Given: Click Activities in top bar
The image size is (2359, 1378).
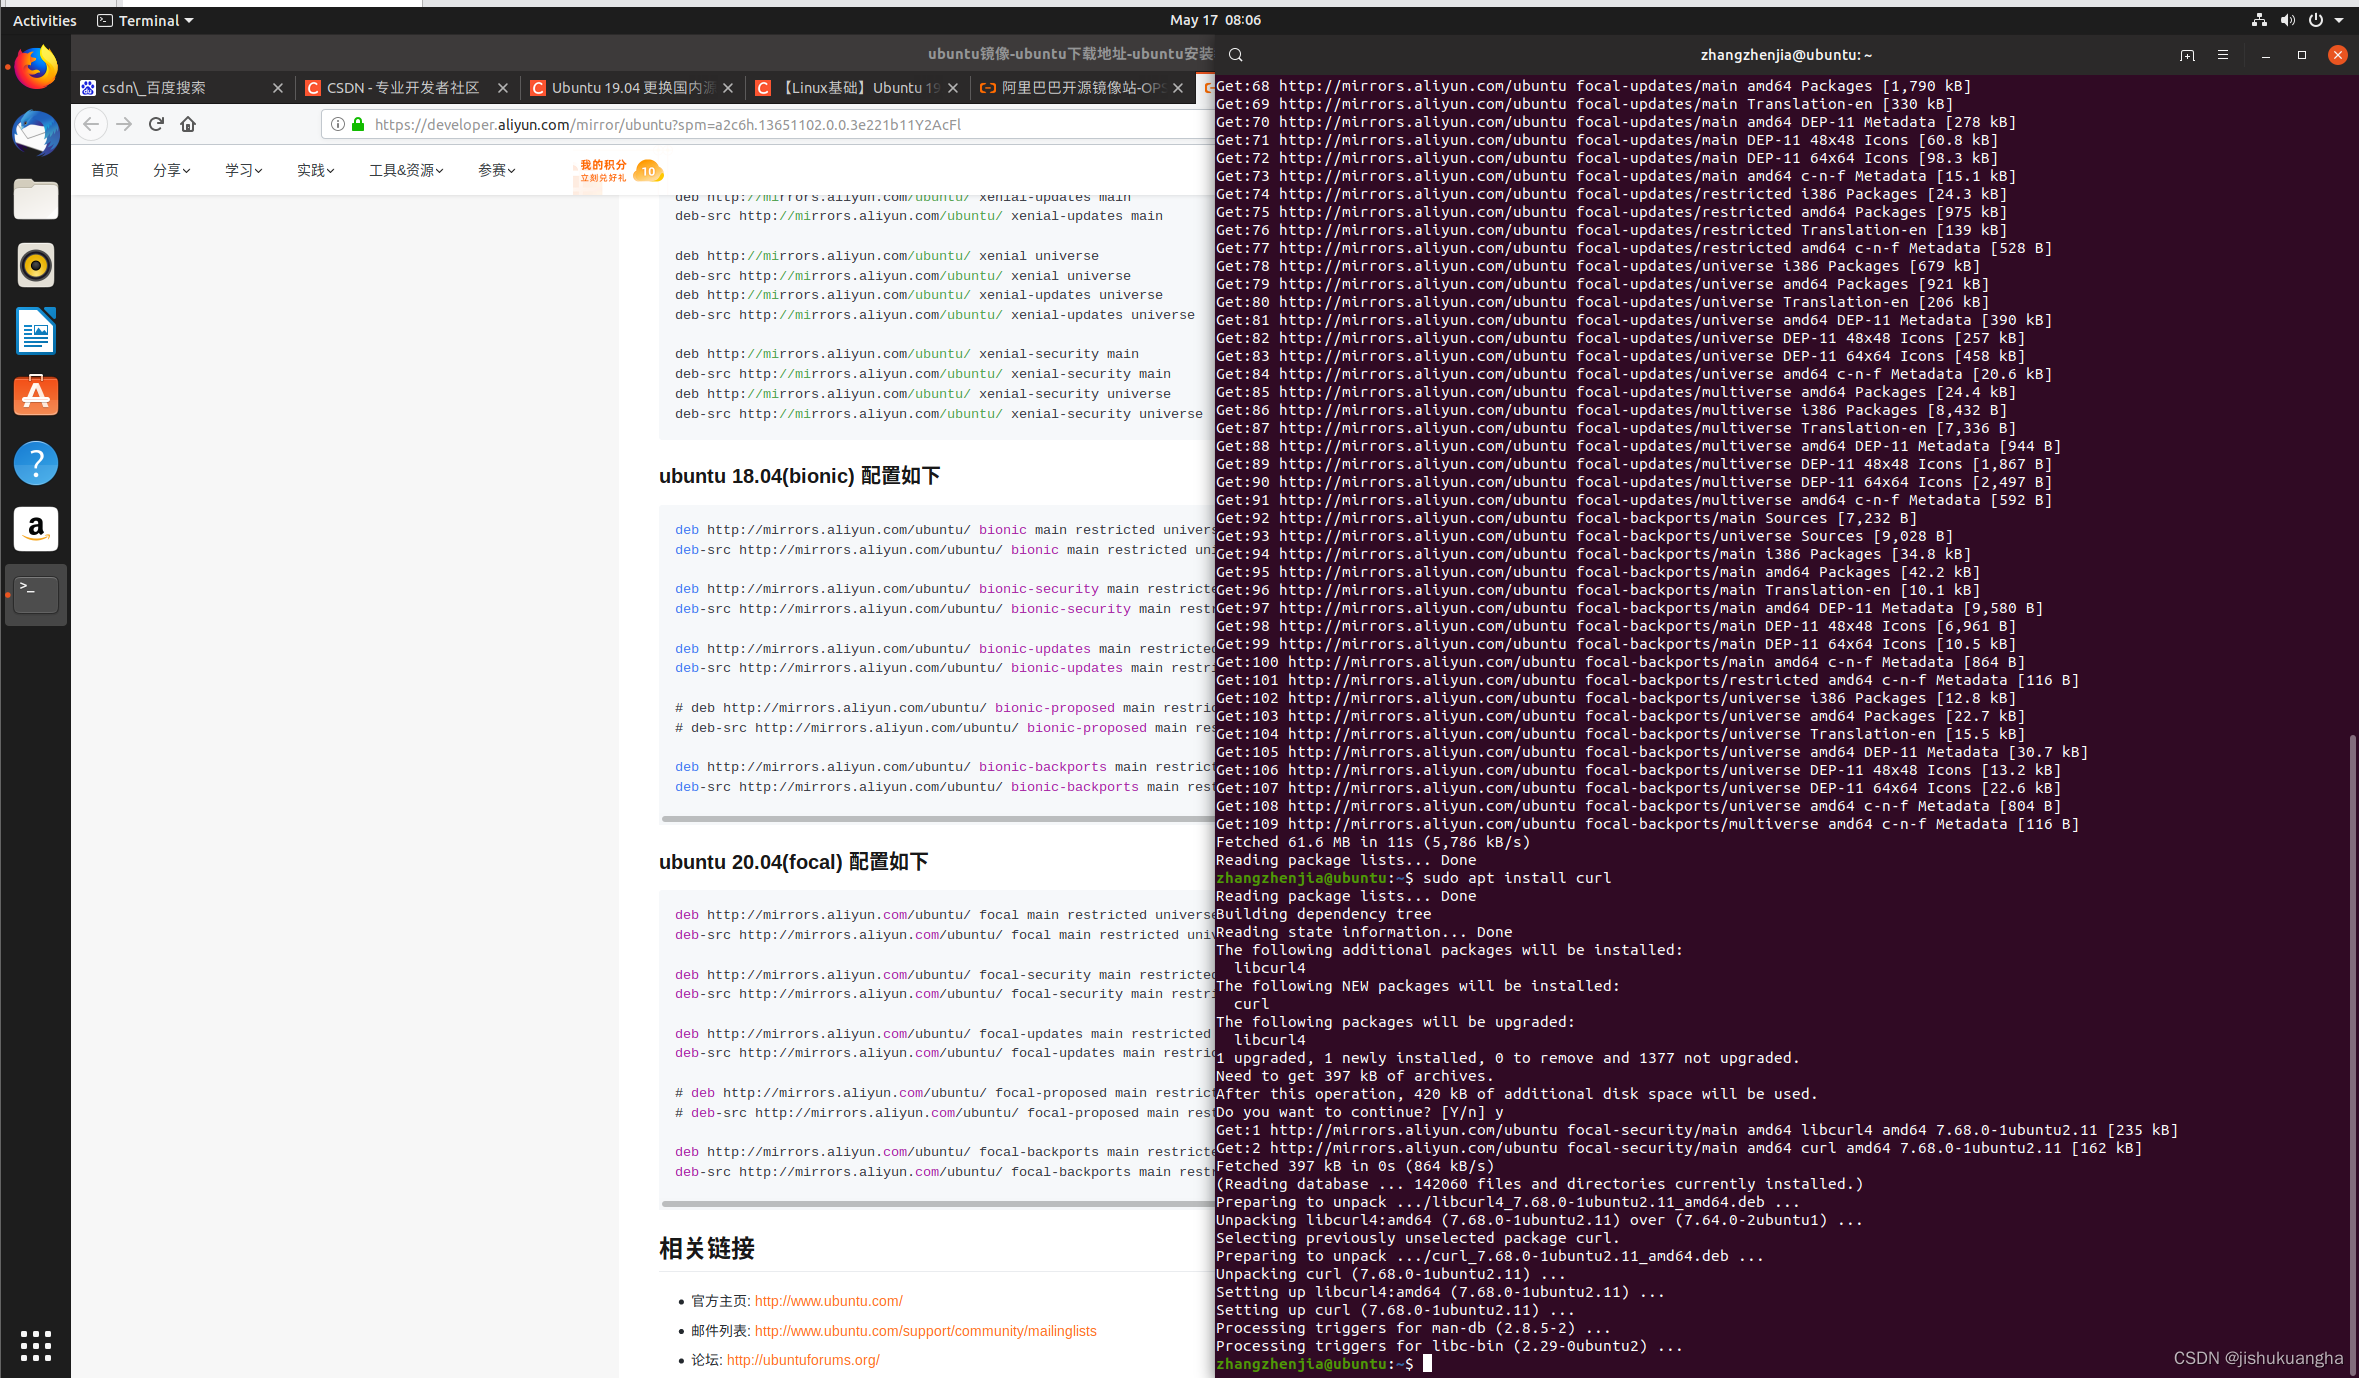Looking at the screenshot, I should (x=44, y=20).
